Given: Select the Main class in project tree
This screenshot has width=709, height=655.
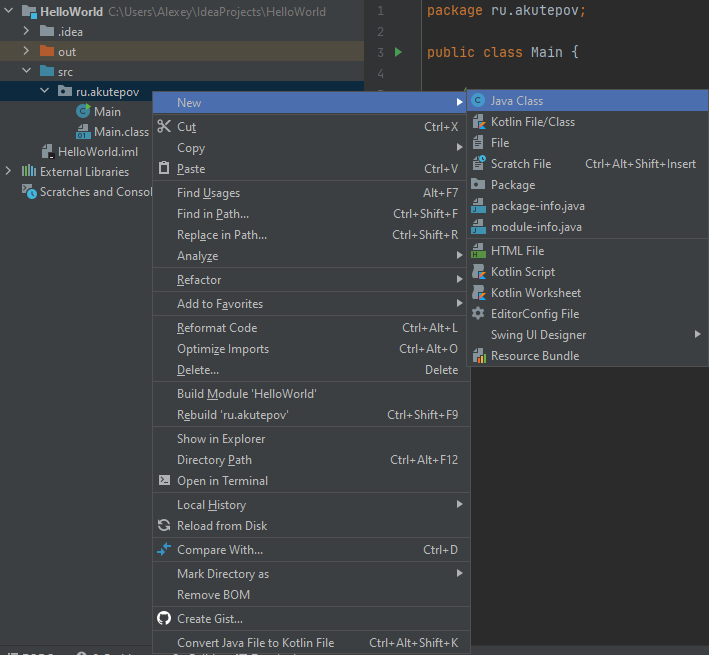Looking at the screenshot, I should (x=107, y=112).
